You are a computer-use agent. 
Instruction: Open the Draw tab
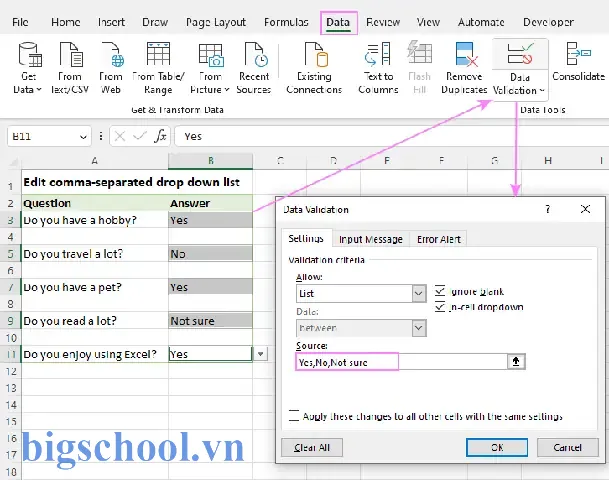(x=155, y=23)
